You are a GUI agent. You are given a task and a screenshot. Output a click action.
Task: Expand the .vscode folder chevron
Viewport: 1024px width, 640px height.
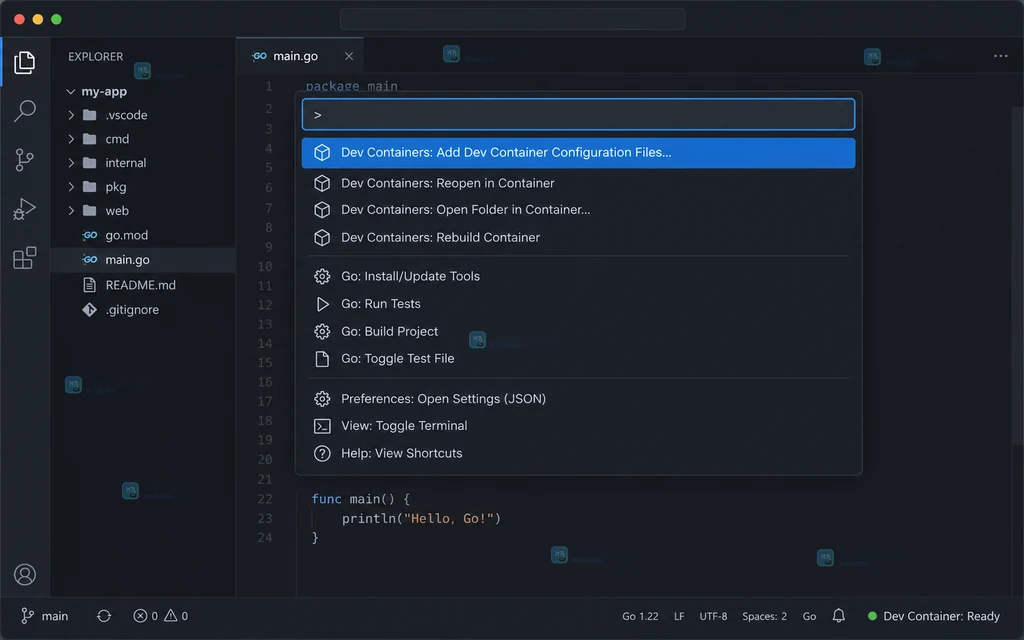pyautogui.click(x=71, y=115)
